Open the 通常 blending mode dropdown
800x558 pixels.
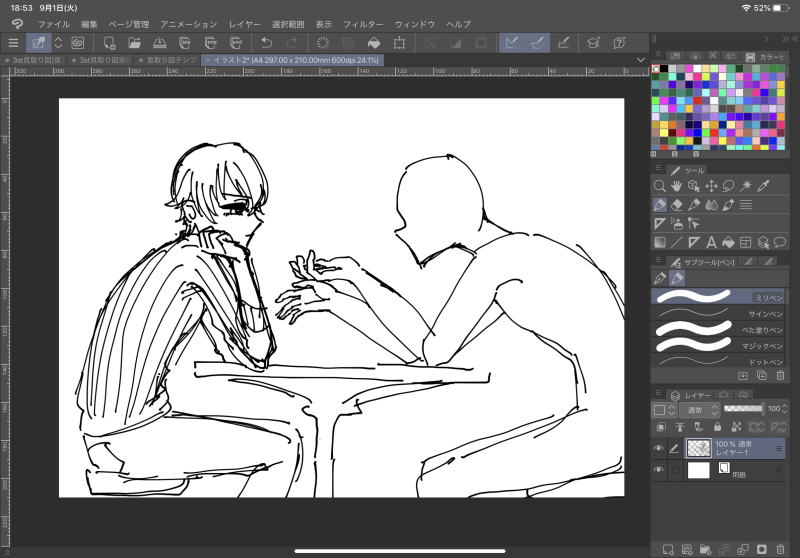pos(699,410)
